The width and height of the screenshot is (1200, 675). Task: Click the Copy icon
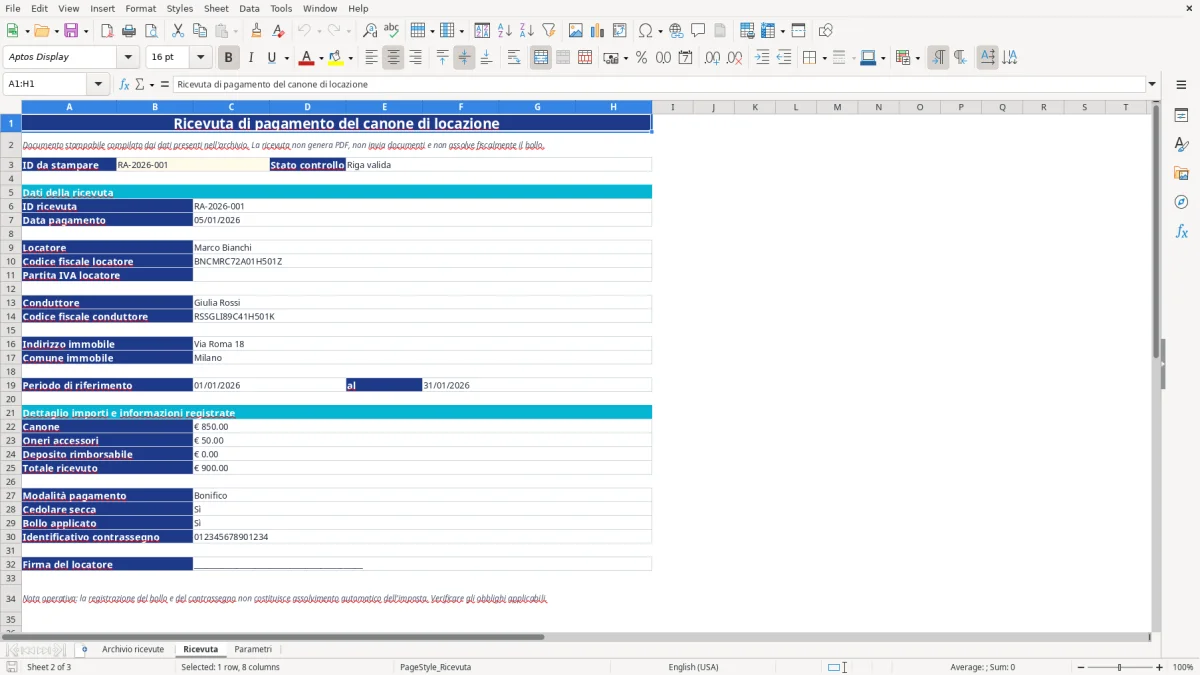point(199,31)
